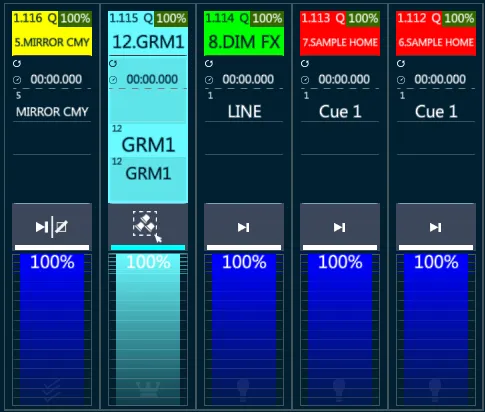Image resolution: width=485 pixels, height=412 pixels.
Task: Click Go button under 7.SAMPLE HOME executor
Action: [340, 227]
